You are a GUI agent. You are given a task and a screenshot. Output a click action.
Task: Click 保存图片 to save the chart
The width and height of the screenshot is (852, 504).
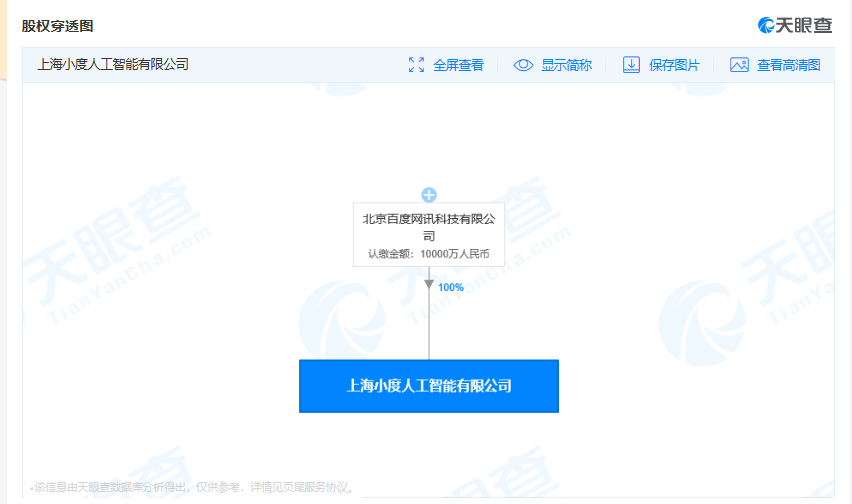click(674, 65)
